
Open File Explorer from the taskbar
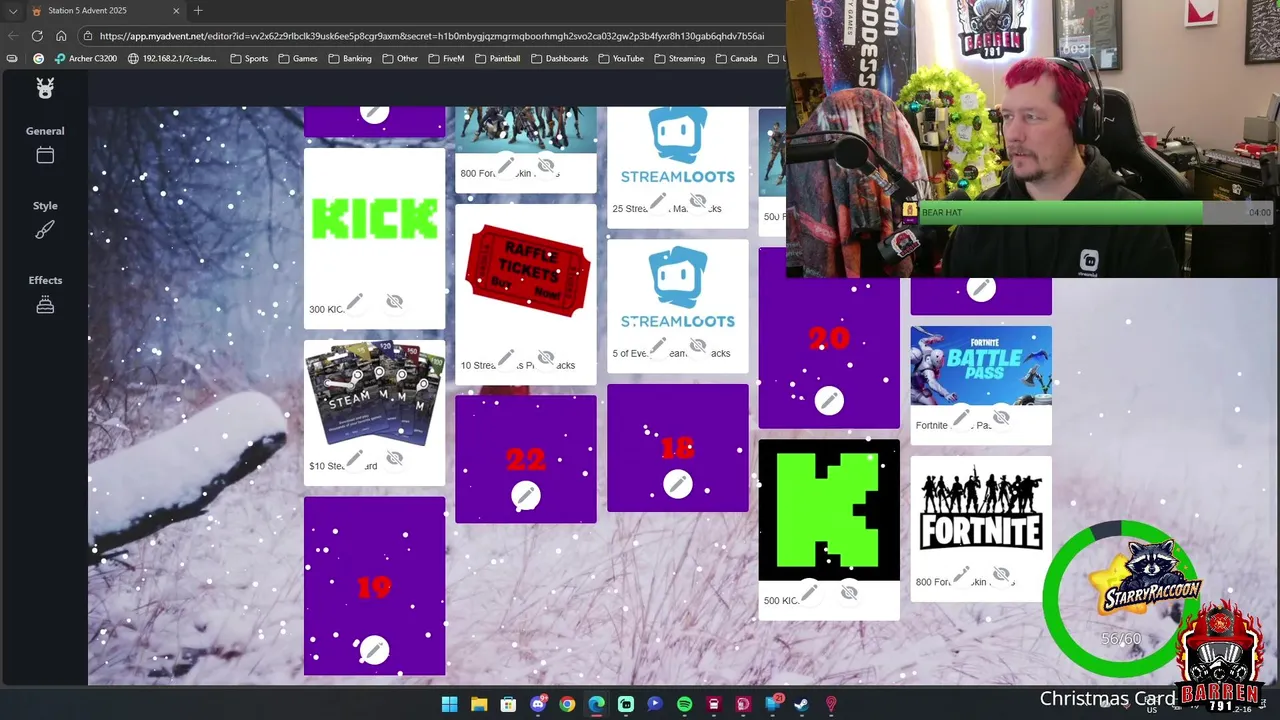coord(479,704)
